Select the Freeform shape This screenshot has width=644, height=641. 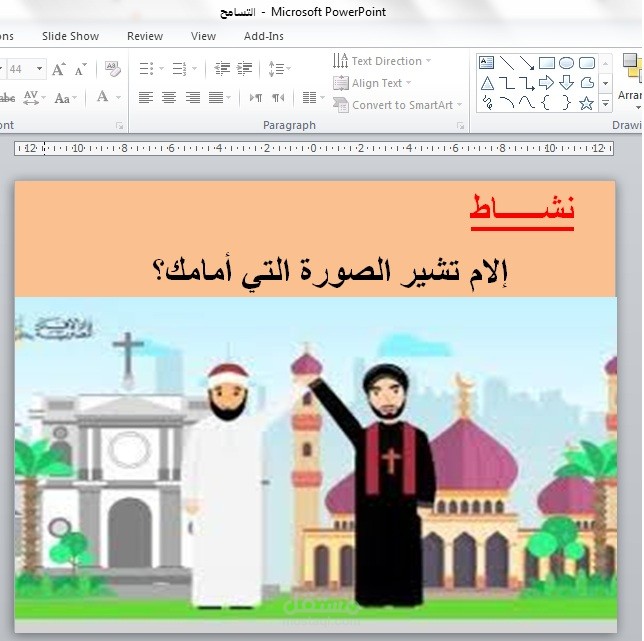587,83
